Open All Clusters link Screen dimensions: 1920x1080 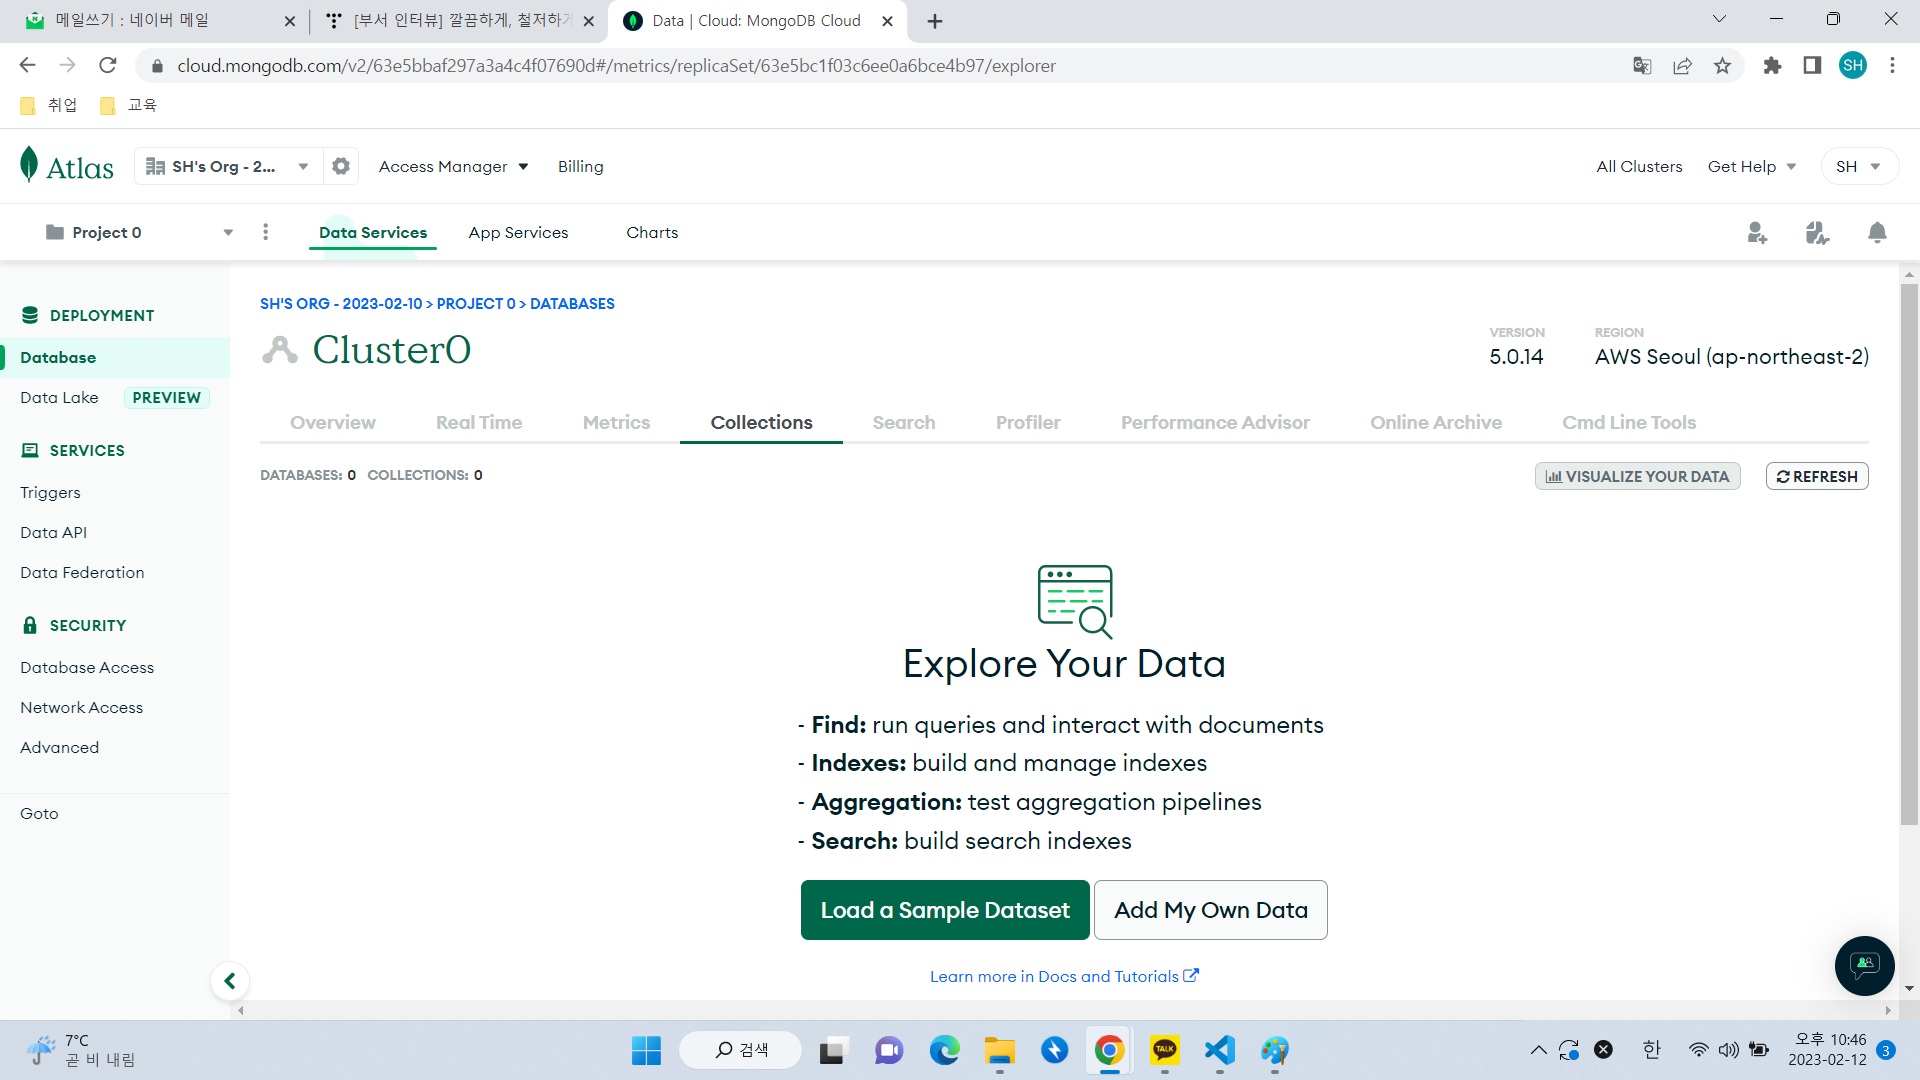pyautogui.click(x=1639, y=167)
